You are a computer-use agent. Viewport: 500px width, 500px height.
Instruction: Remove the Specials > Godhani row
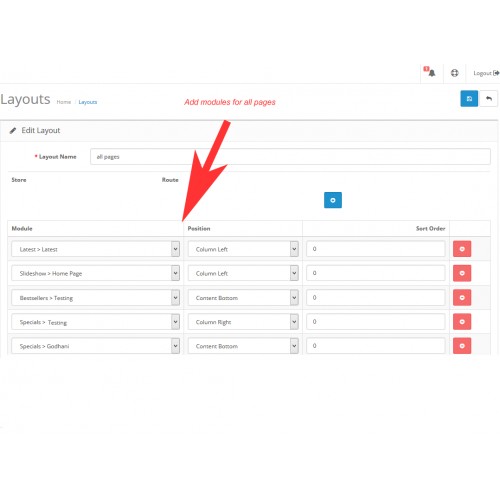[462, 346]
